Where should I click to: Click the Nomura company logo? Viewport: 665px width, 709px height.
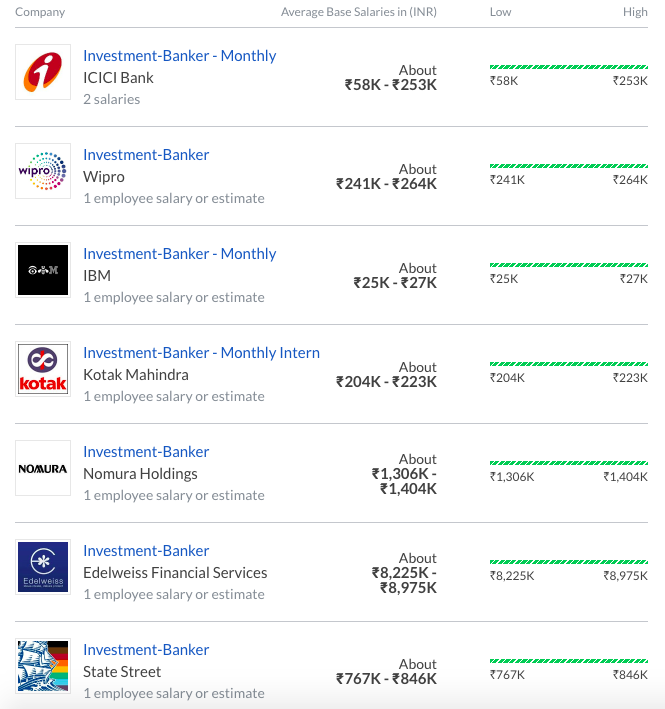pyautogui.click(x=43, y=468)
